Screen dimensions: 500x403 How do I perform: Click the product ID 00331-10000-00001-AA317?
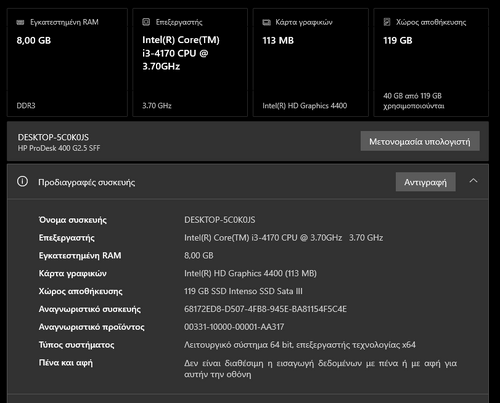[x=234, y=327]
